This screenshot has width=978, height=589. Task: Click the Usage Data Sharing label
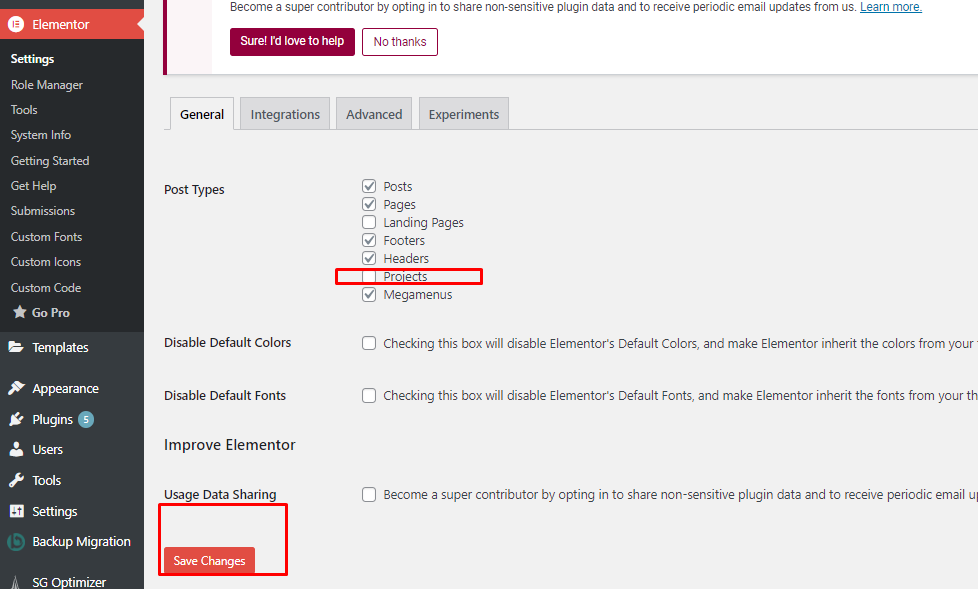tap(220, 495)
